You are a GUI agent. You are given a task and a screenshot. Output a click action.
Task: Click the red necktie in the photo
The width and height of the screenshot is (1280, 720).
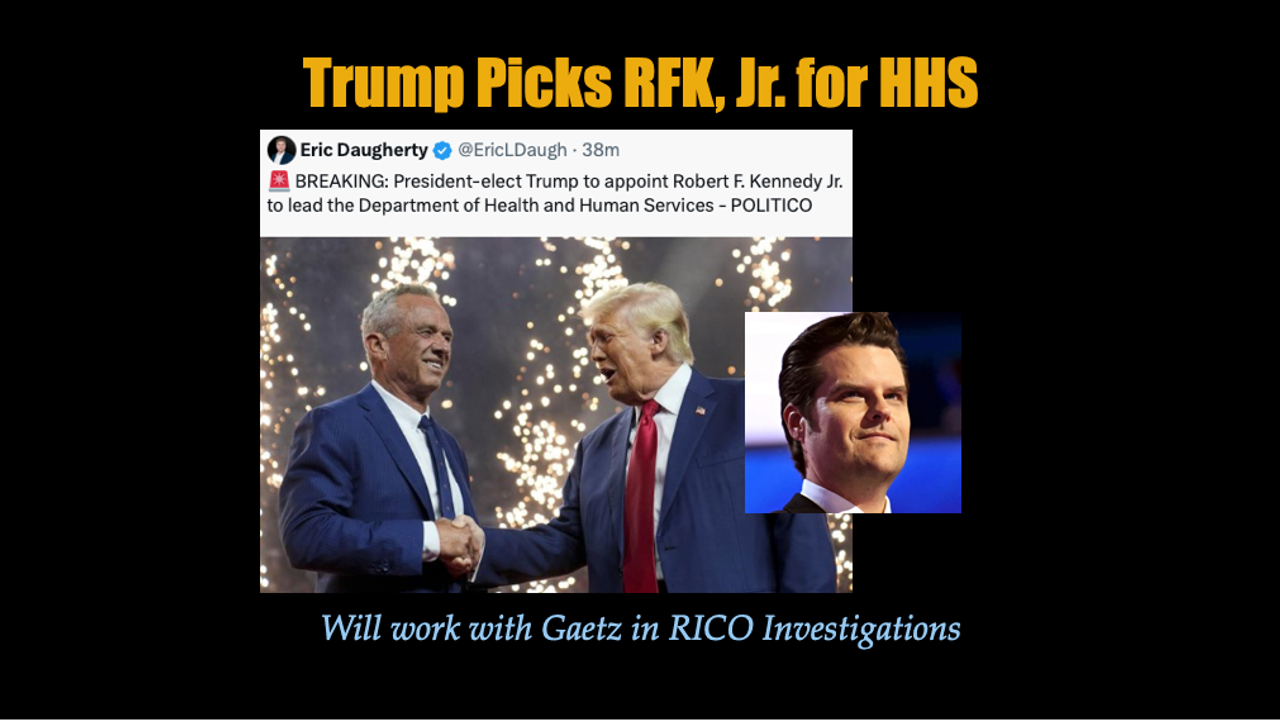pyautogui.click(x=641, y=495)
